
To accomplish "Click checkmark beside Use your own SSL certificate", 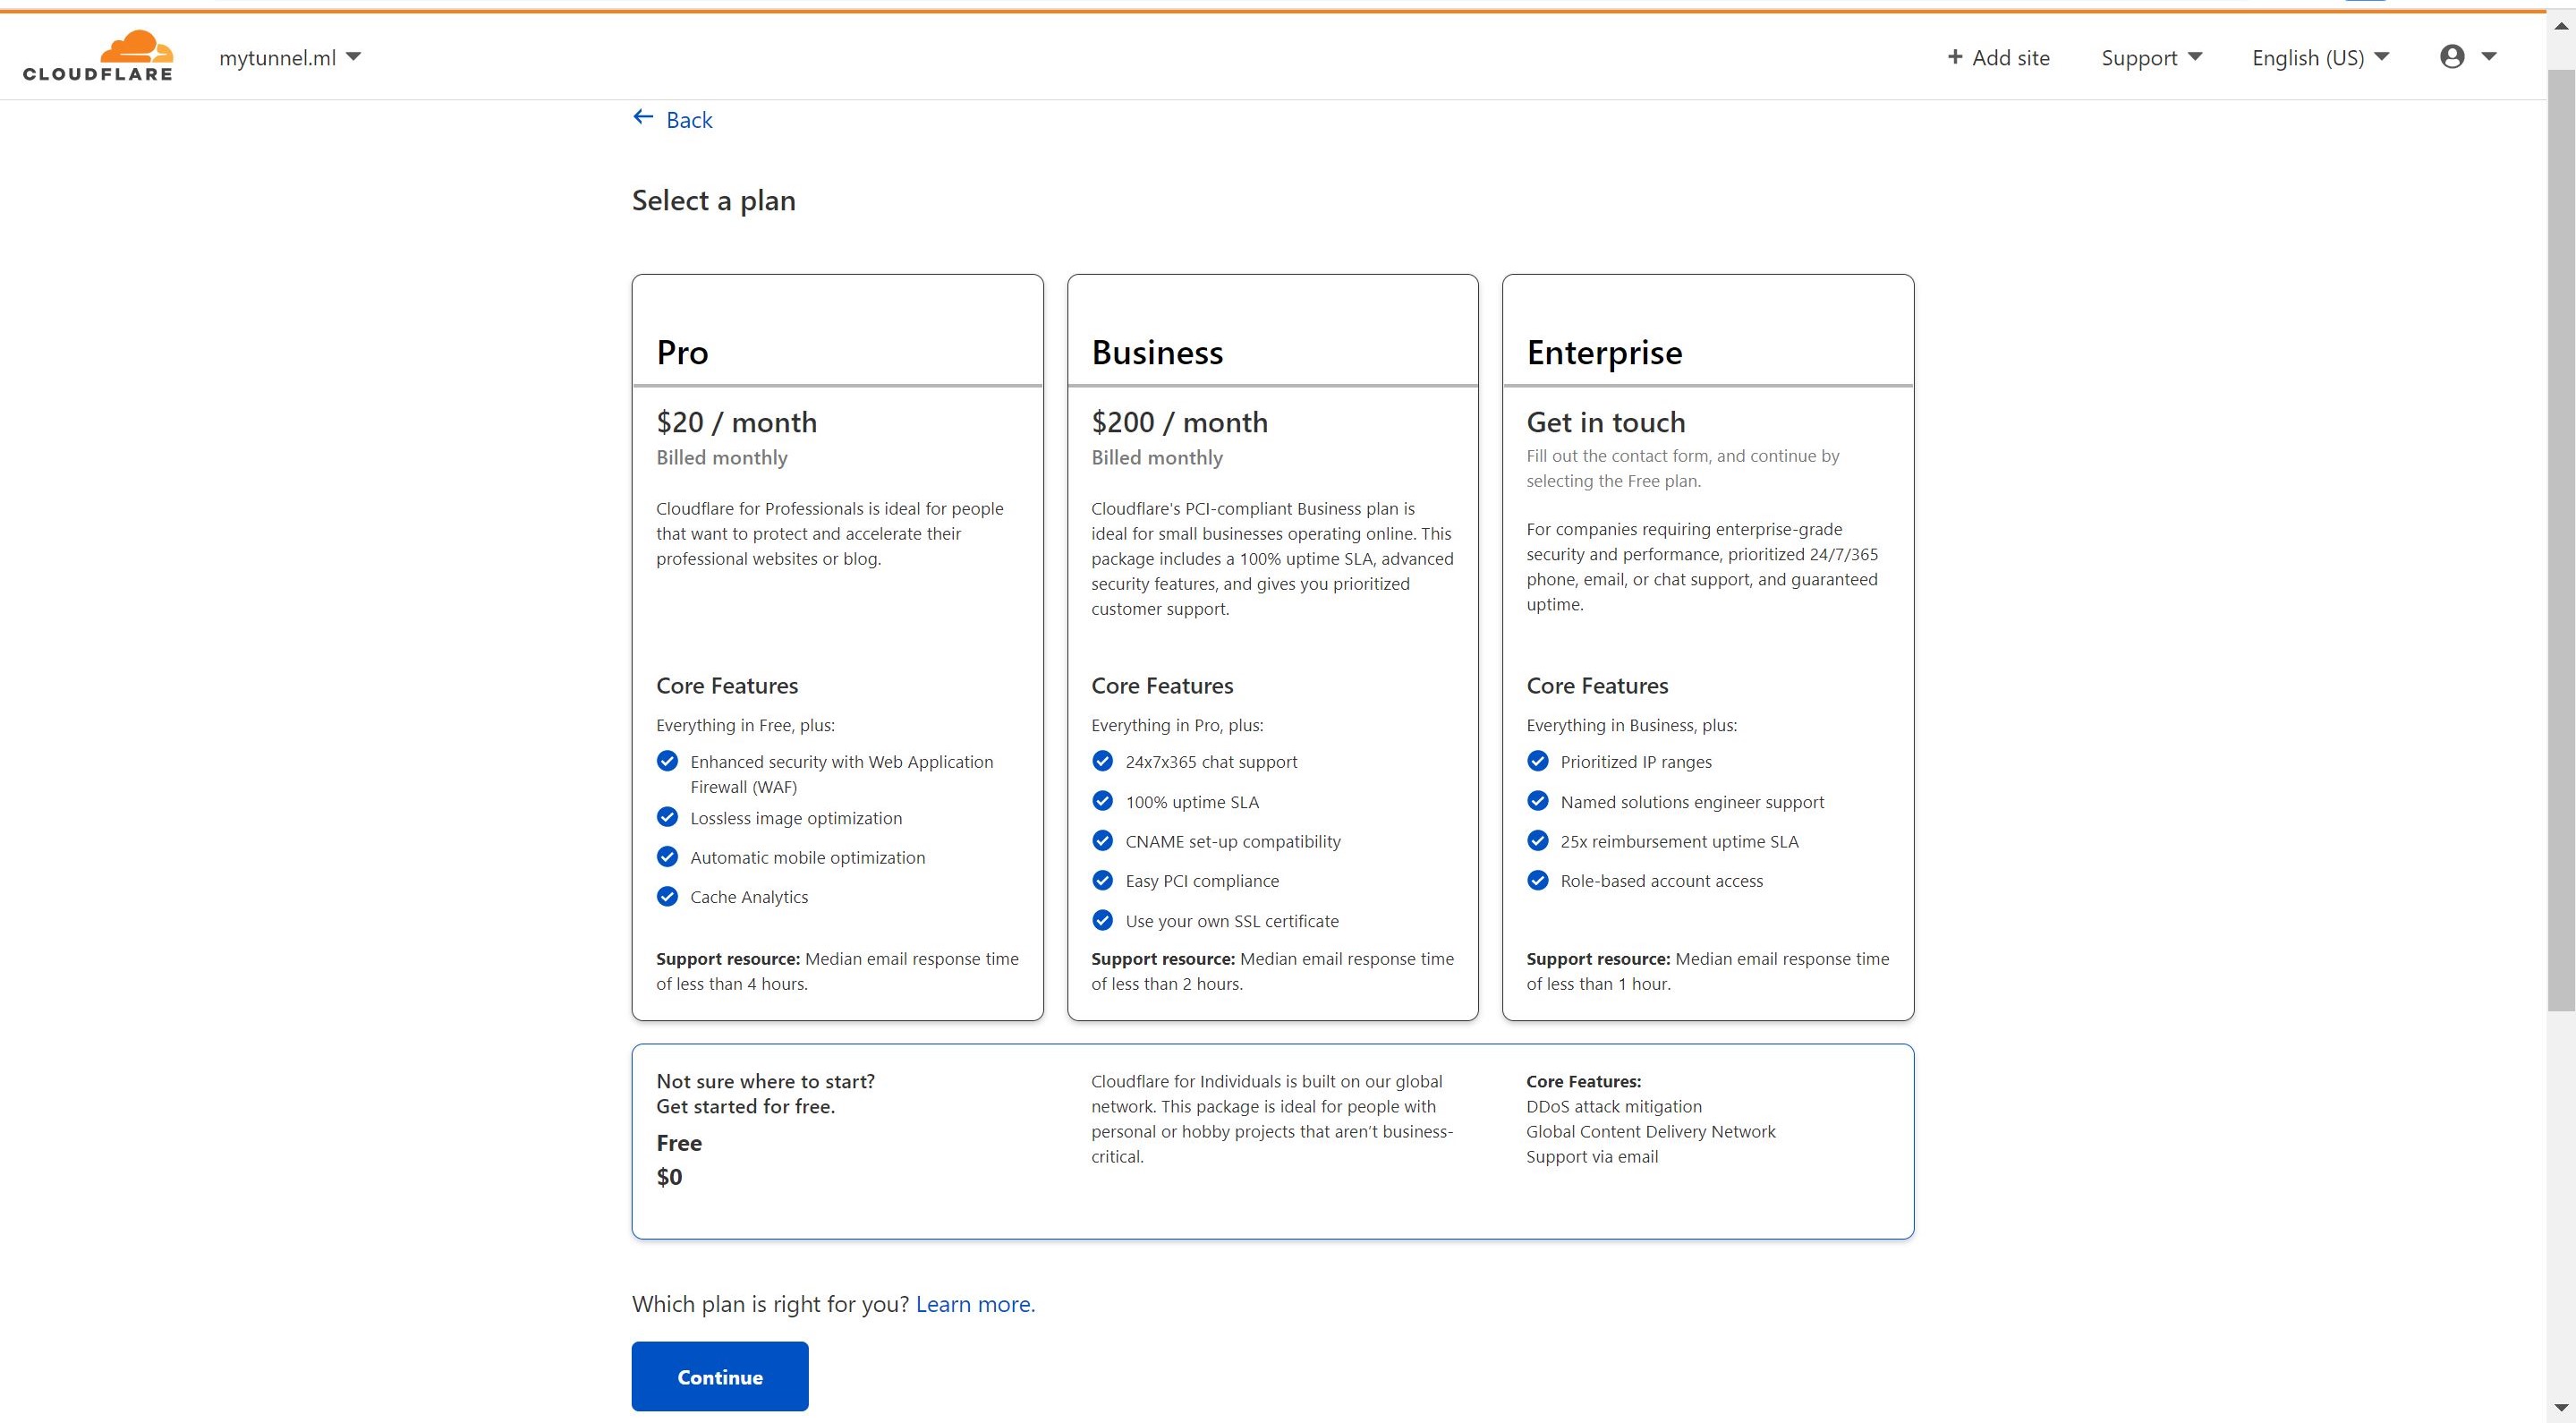I will tap(1102, 920).
